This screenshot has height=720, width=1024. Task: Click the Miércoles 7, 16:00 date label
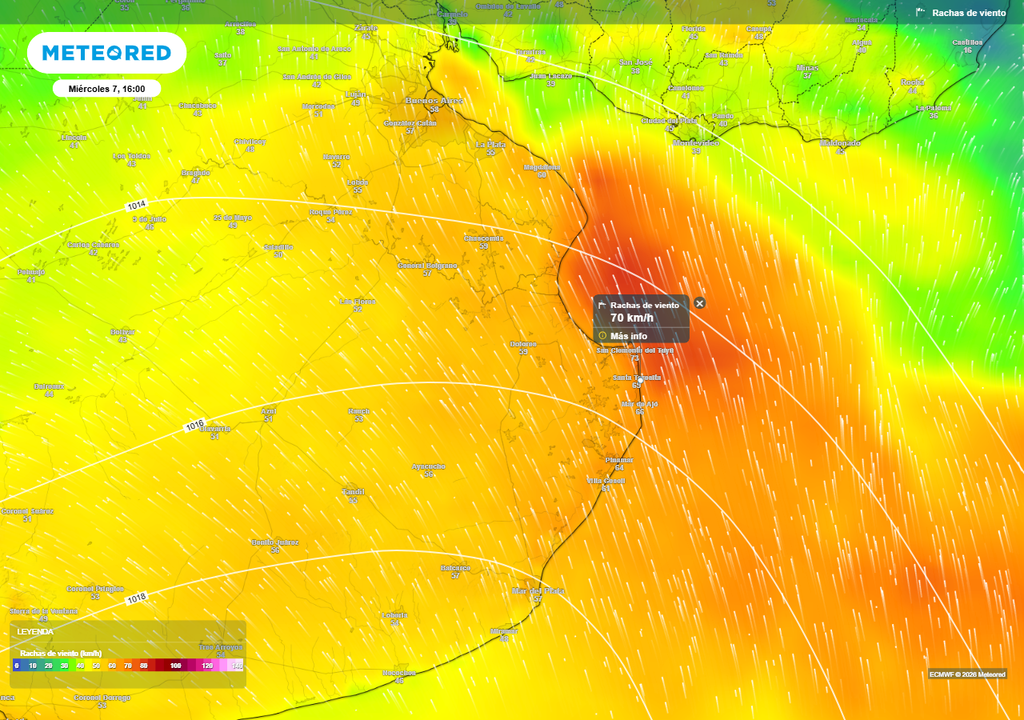[x=108, y=87]
